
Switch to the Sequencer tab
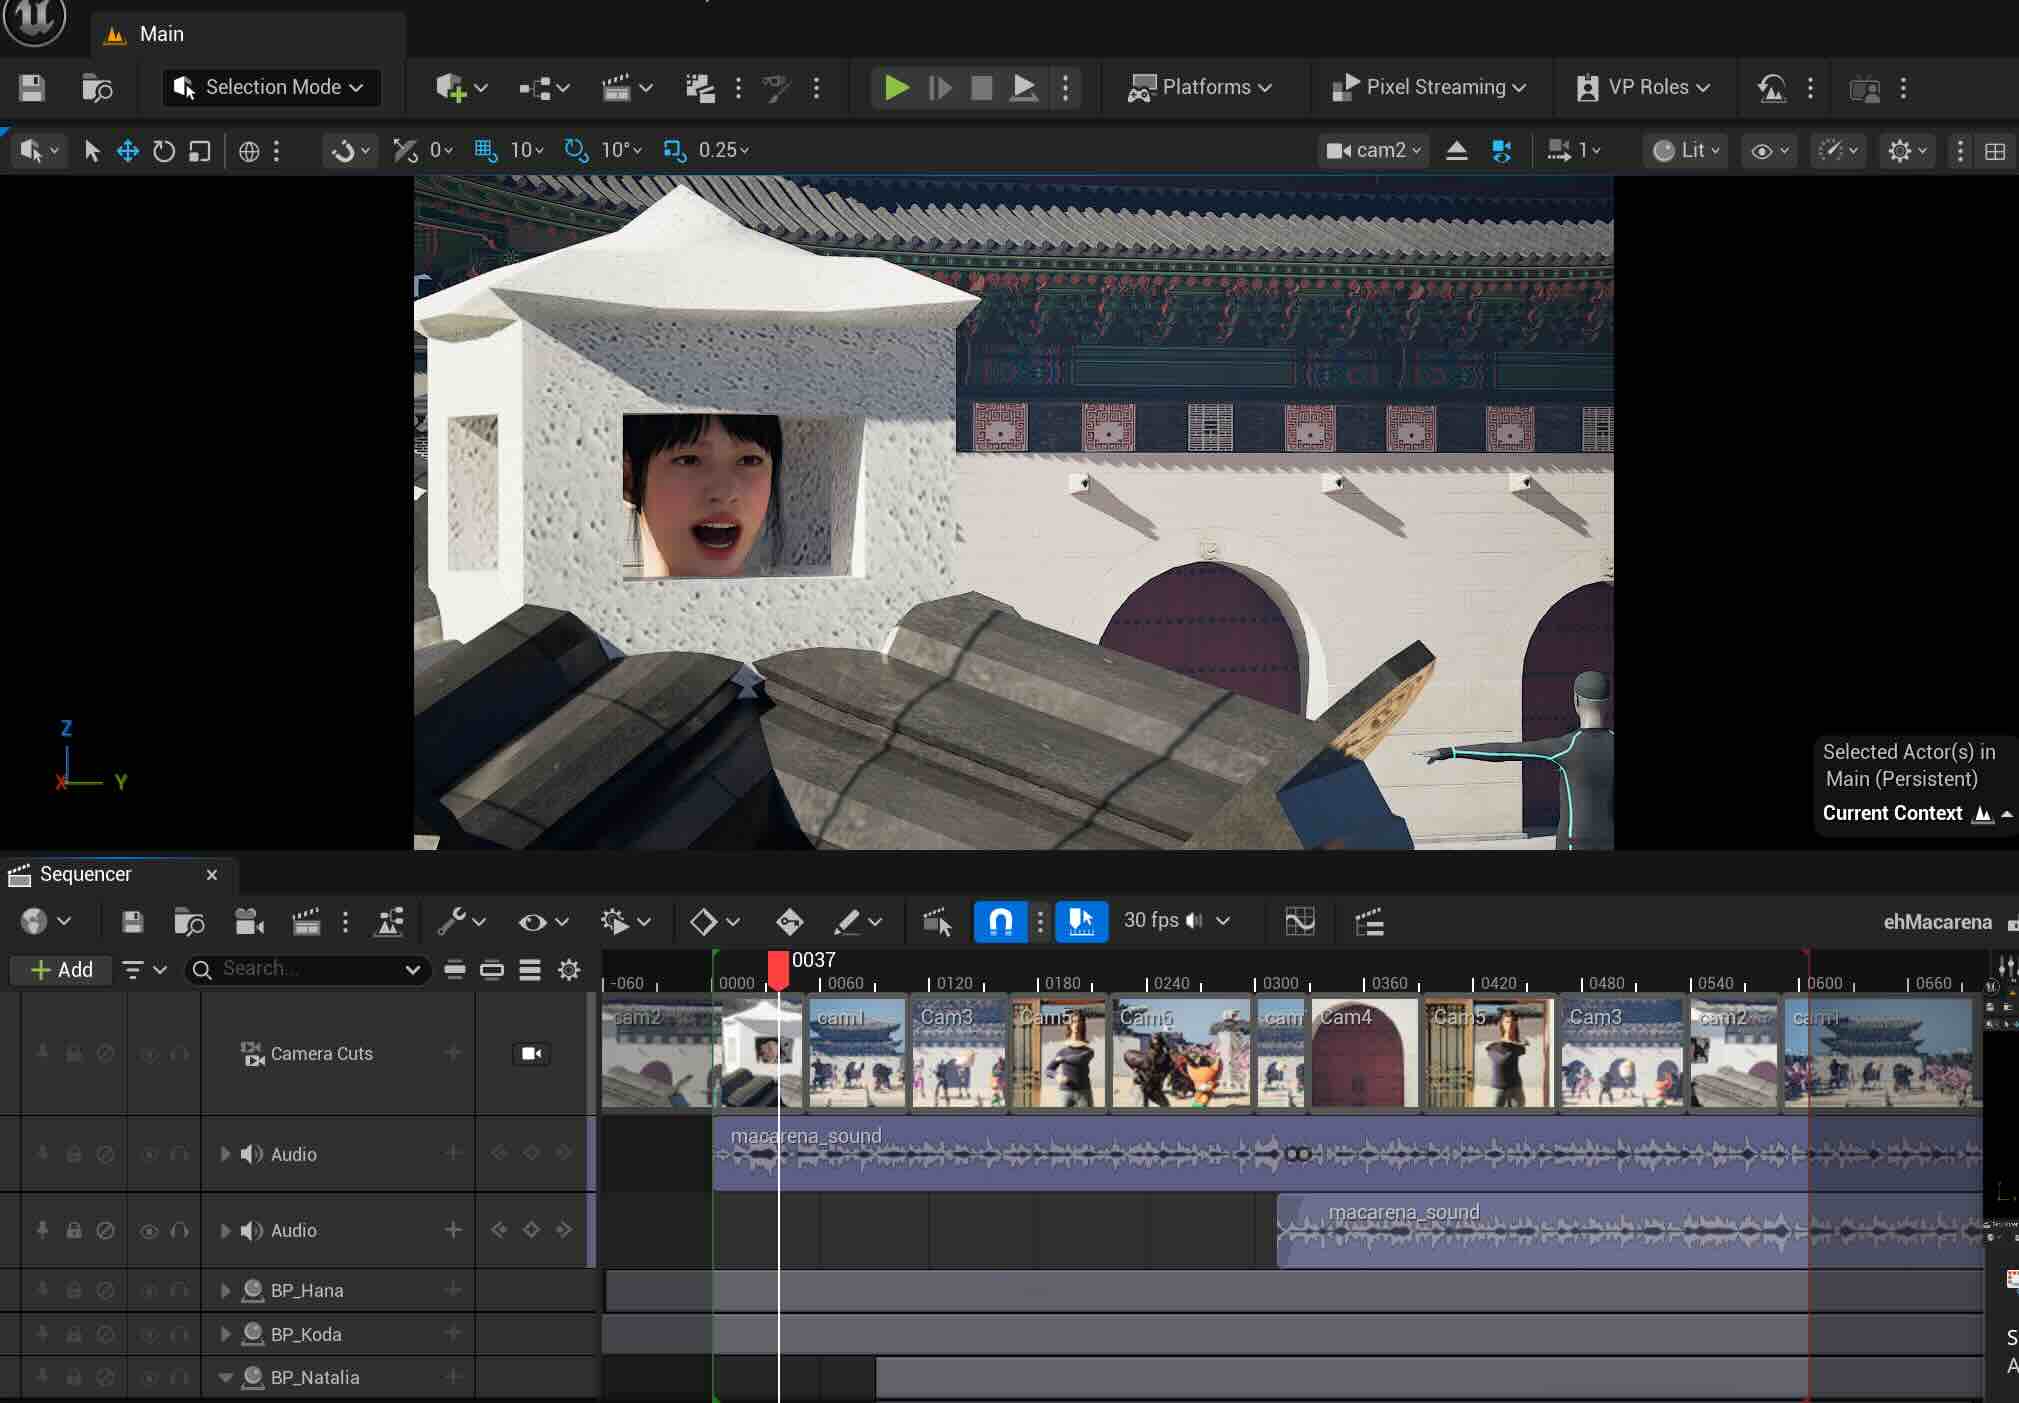point(85,874)
